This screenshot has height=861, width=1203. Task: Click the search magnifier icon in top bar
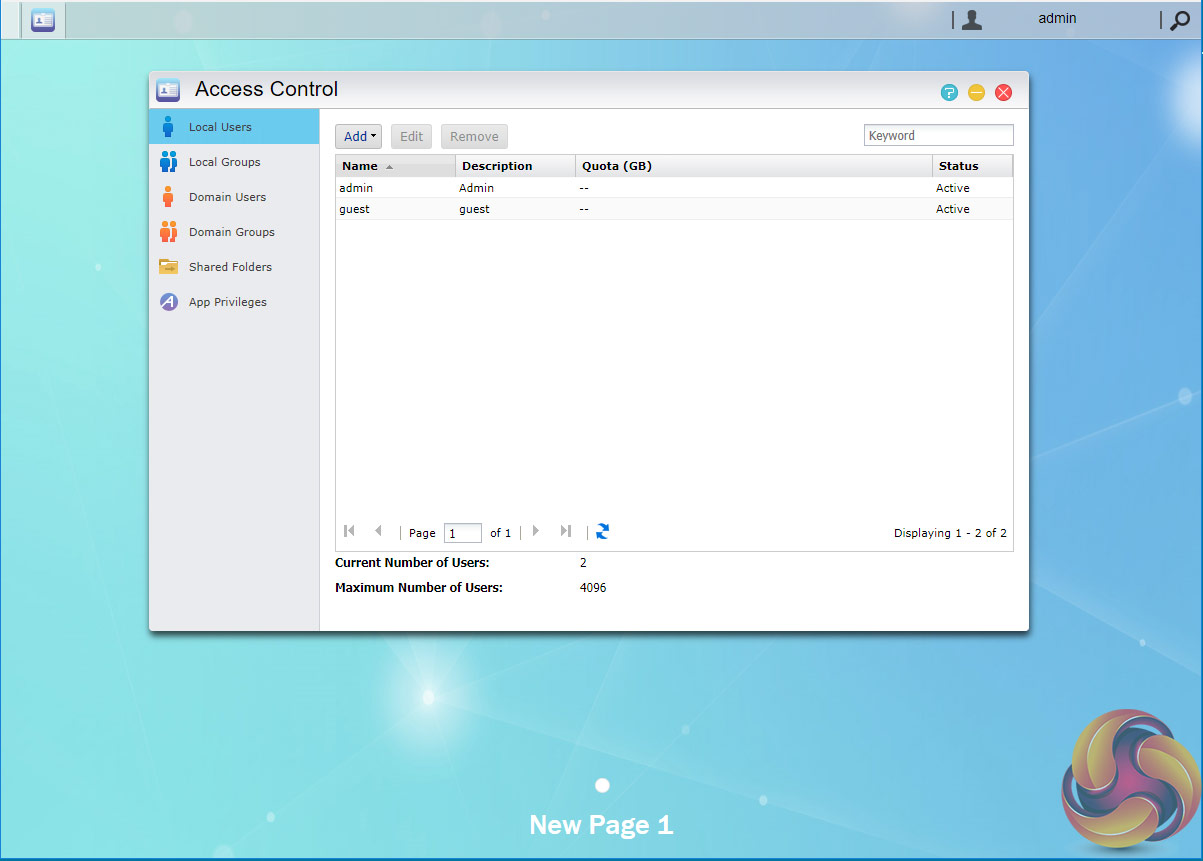pos(1180,20)
